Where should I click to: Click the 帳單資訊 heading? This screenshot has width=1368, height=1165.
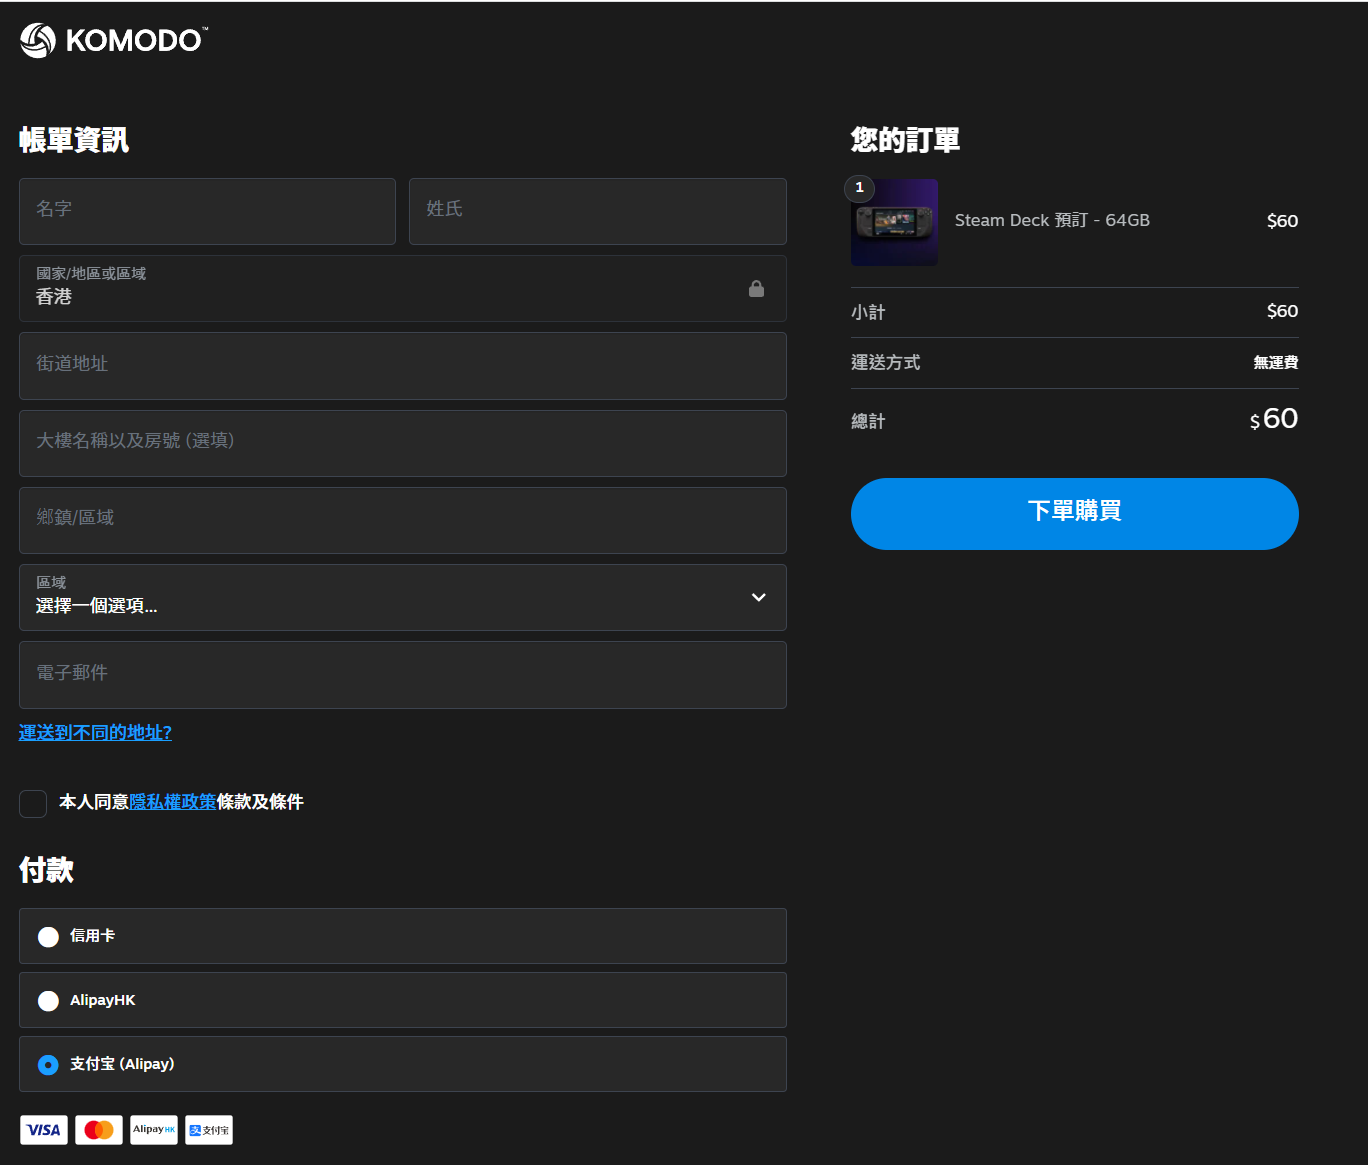[x=74, y=140]
